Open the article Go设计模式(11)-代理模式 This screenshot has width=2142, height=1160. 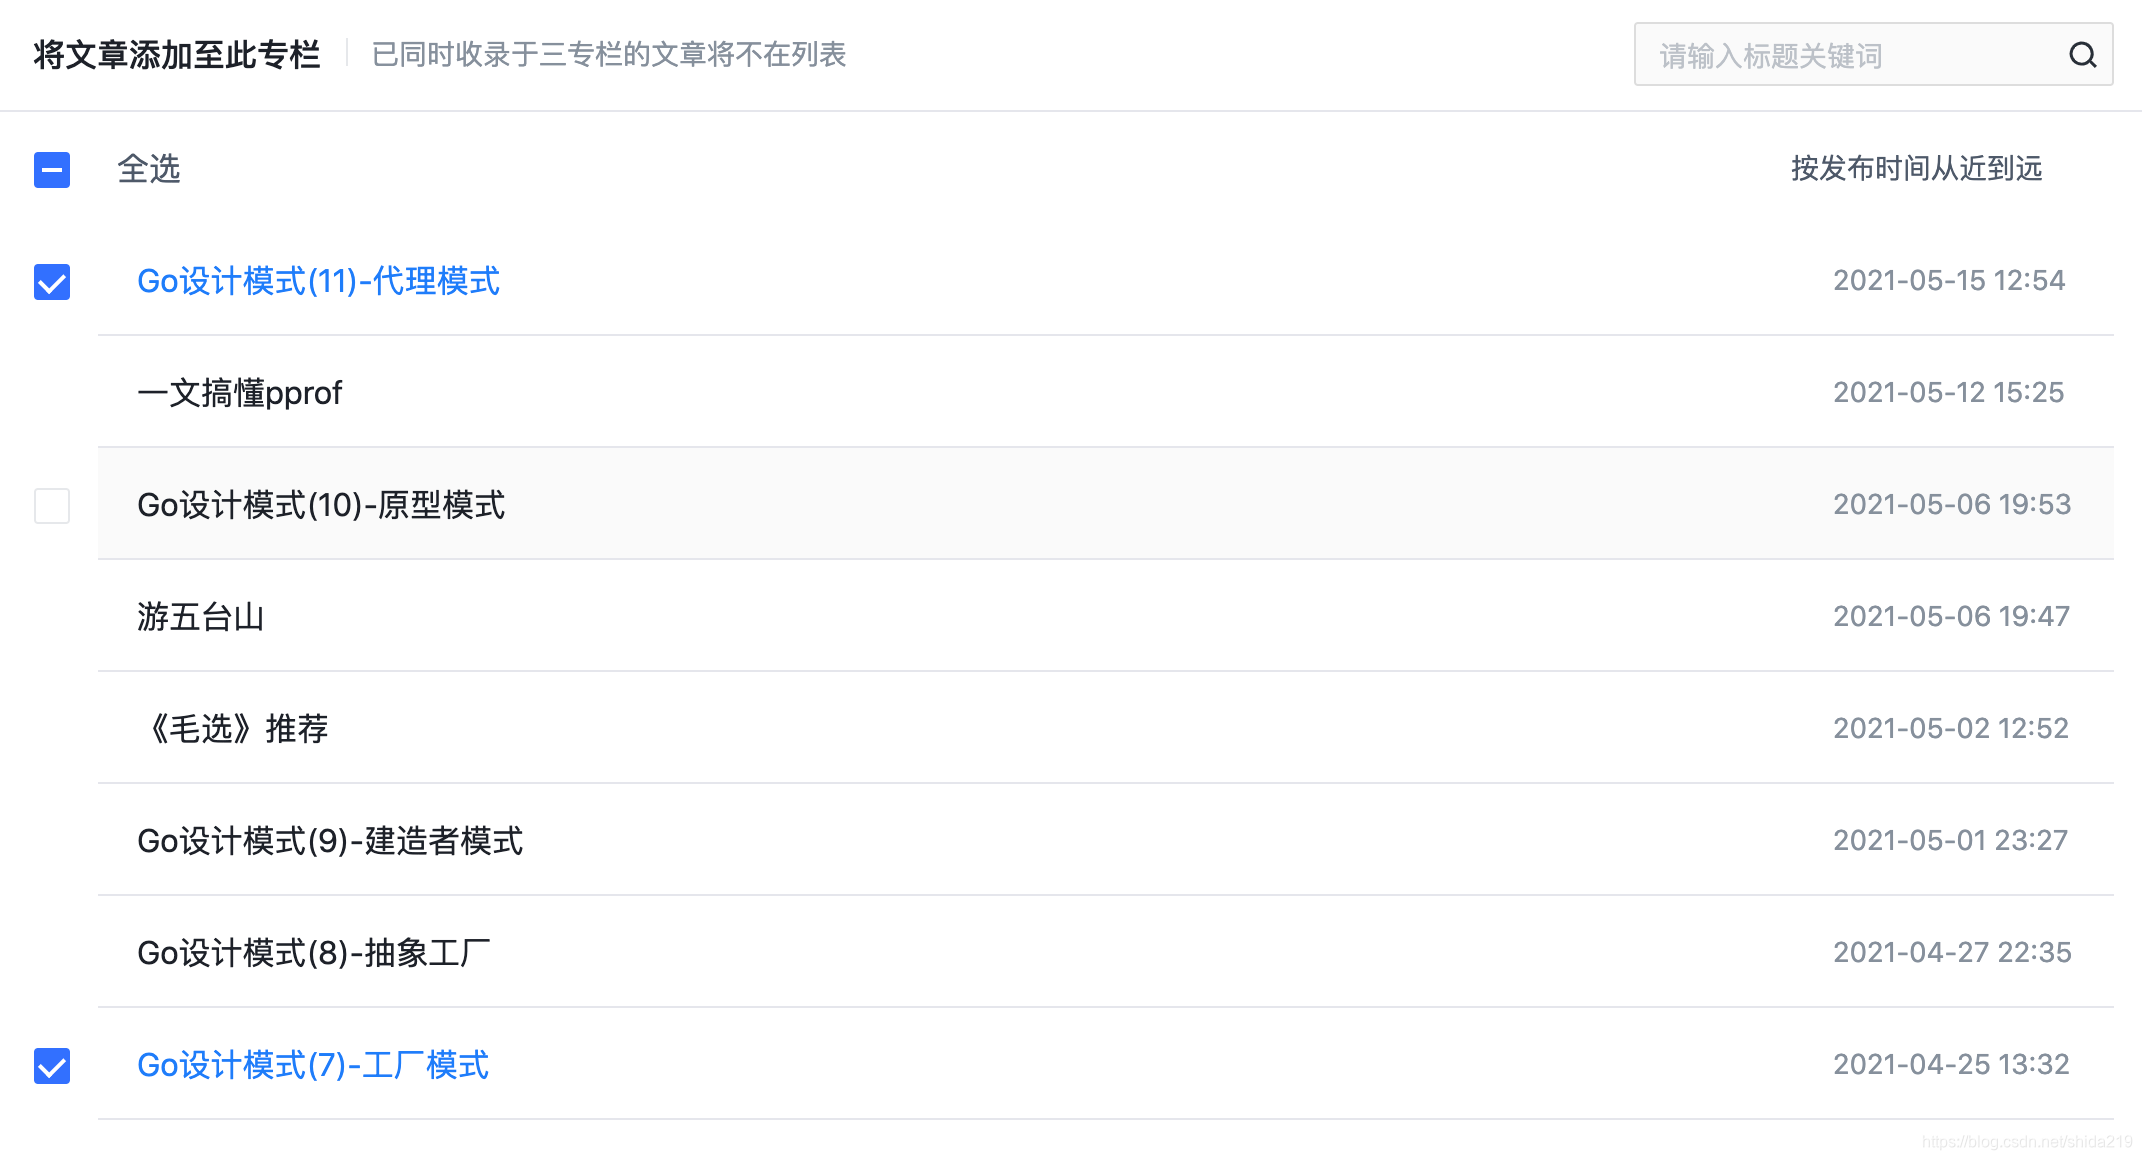click(x=320, y=282)
